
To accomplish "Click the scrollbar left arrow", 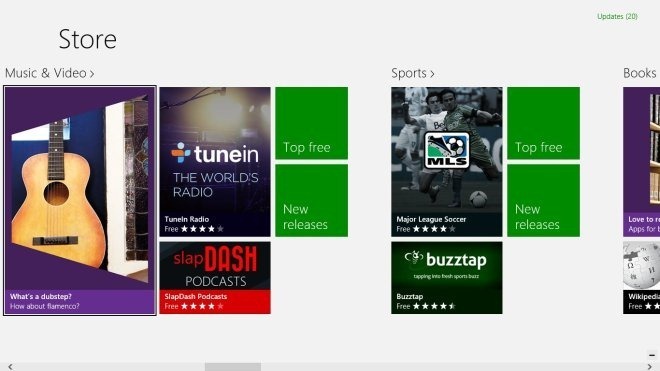I will tap(10, 367).
